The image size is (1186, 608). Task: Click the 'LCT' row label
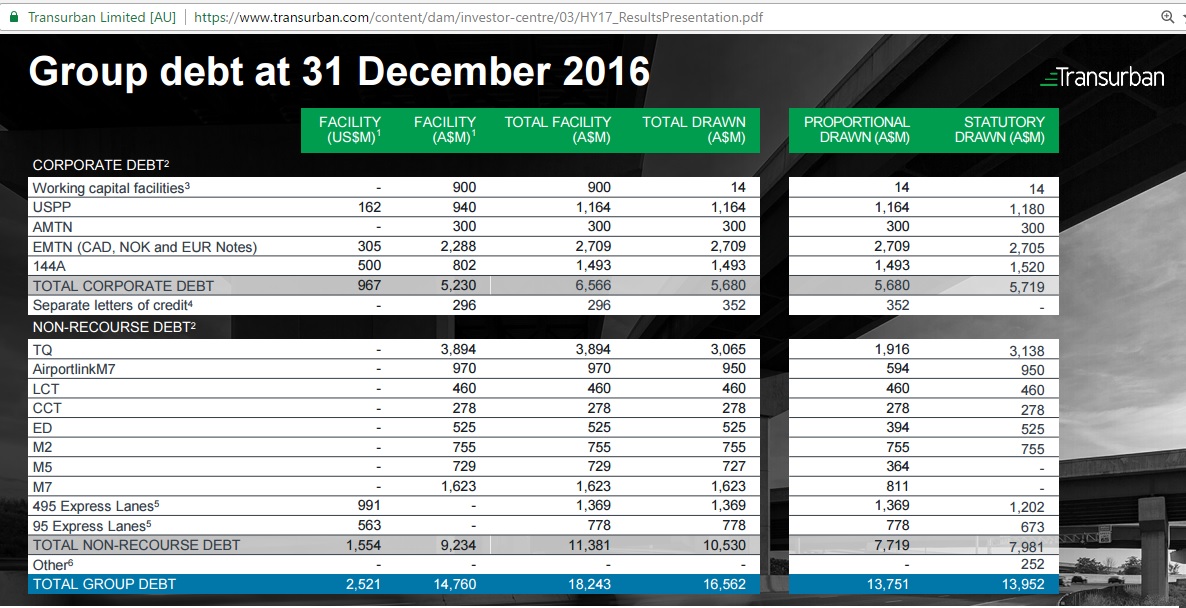[46, 389]
